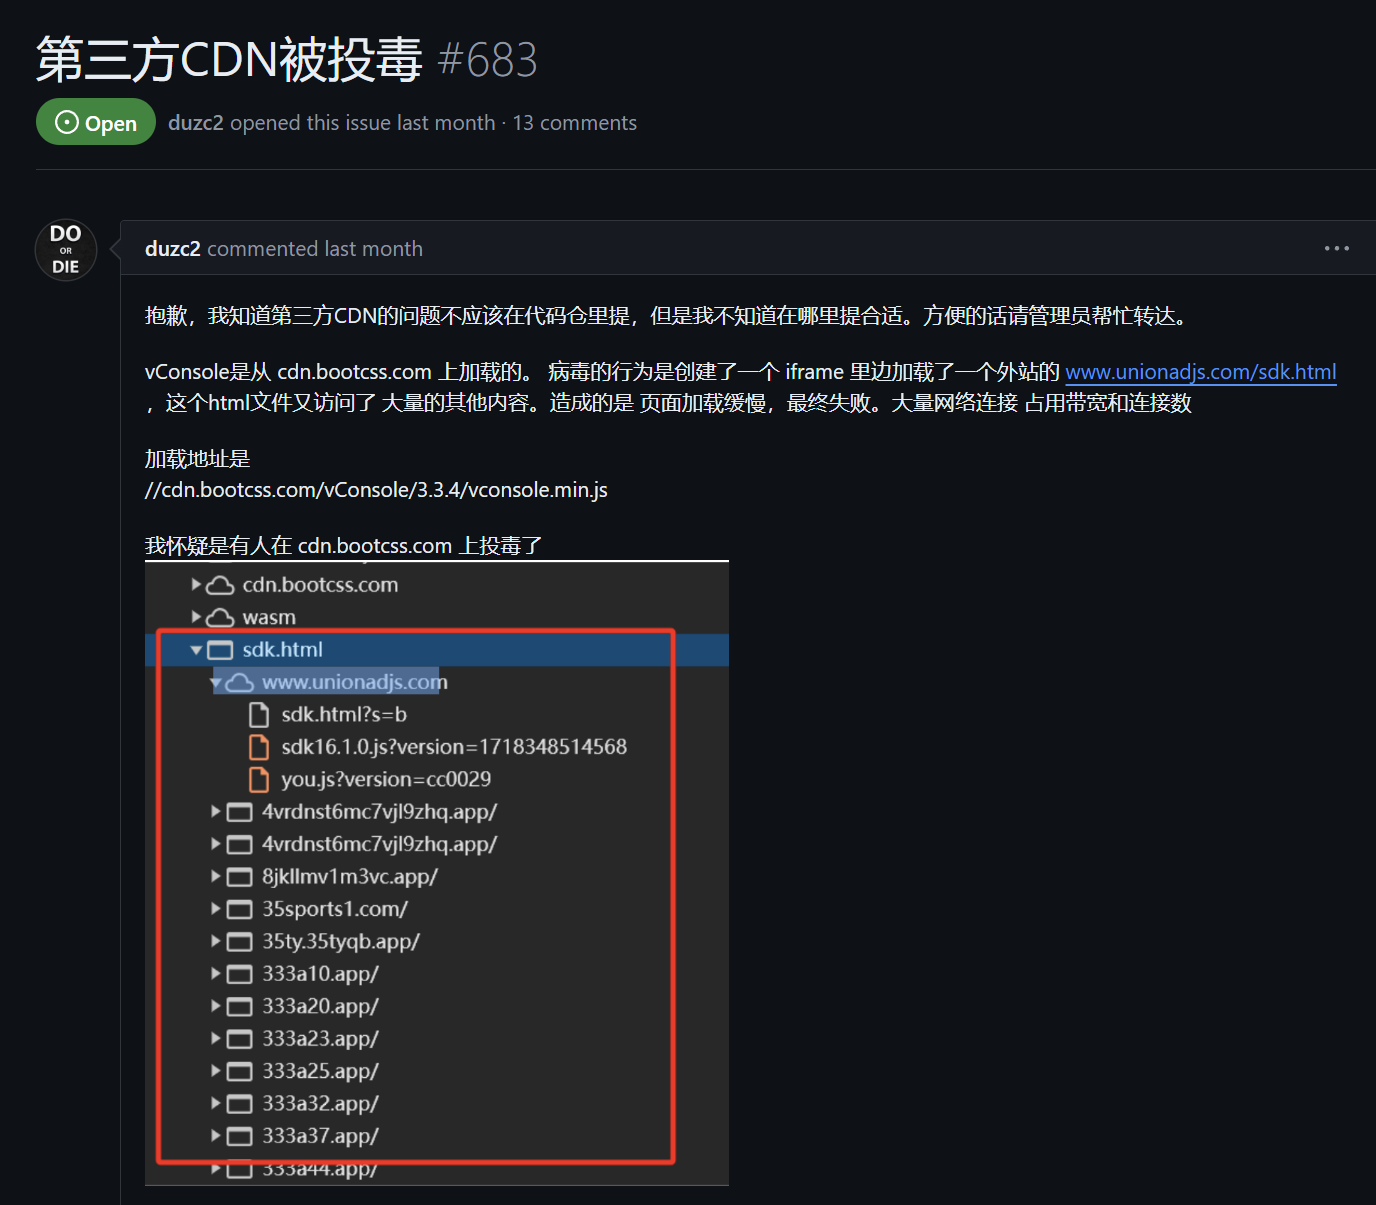The width and height of the screenshot is (1376, 1205).
Task: Click frame icon beside 333a10.app/
Action: [x=239, y=974]
